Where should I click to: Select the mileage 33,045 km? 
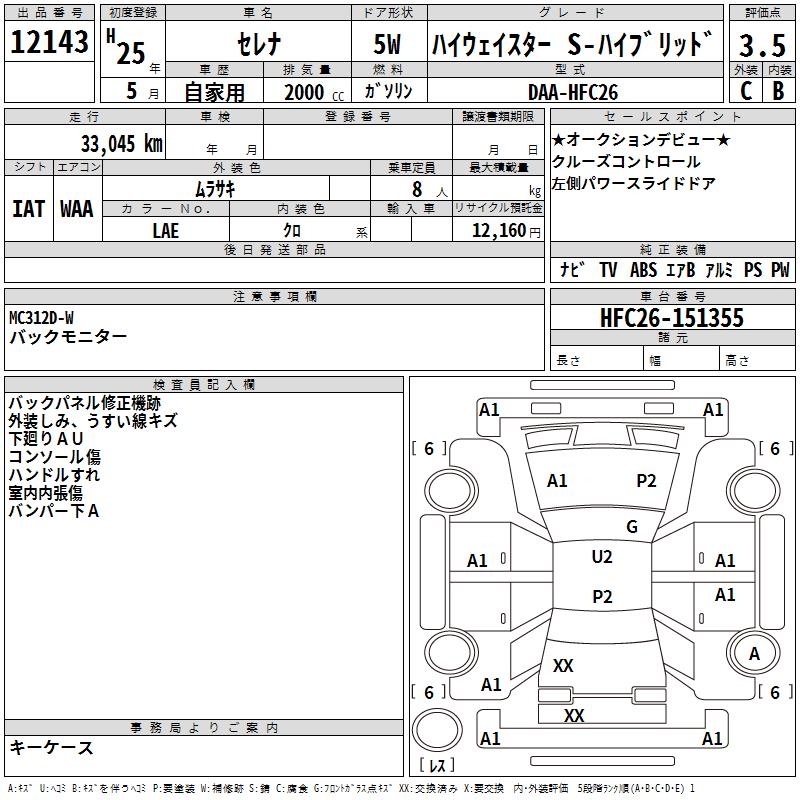(x=122, y=143)
